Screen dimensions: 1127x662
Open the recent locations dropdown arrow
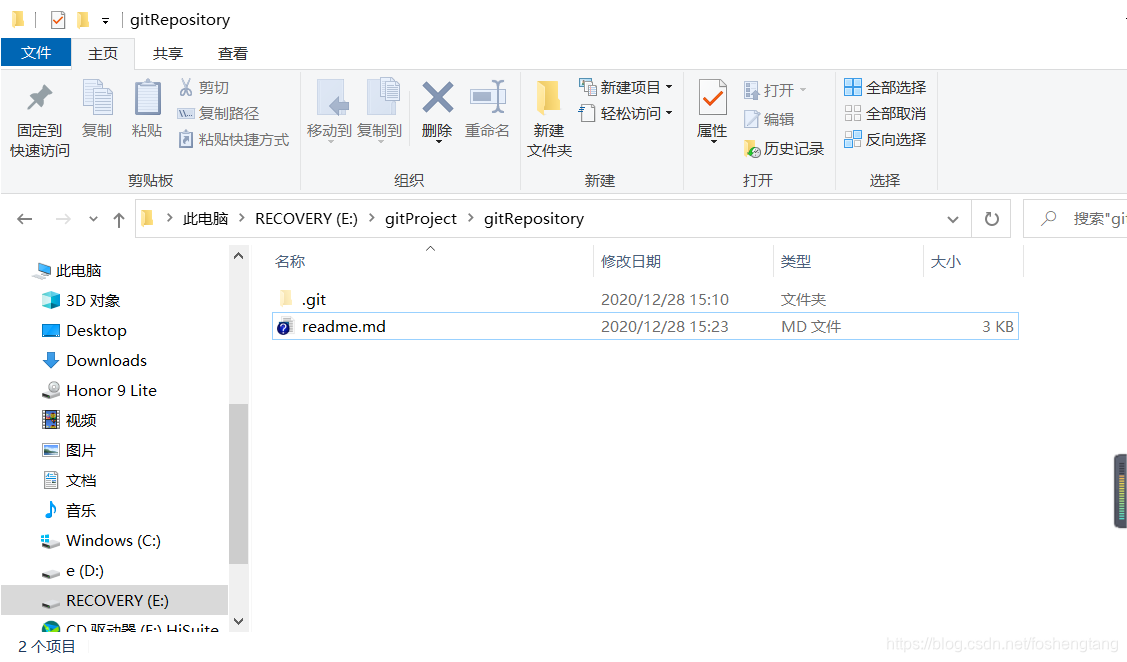(x=93, y=219)
